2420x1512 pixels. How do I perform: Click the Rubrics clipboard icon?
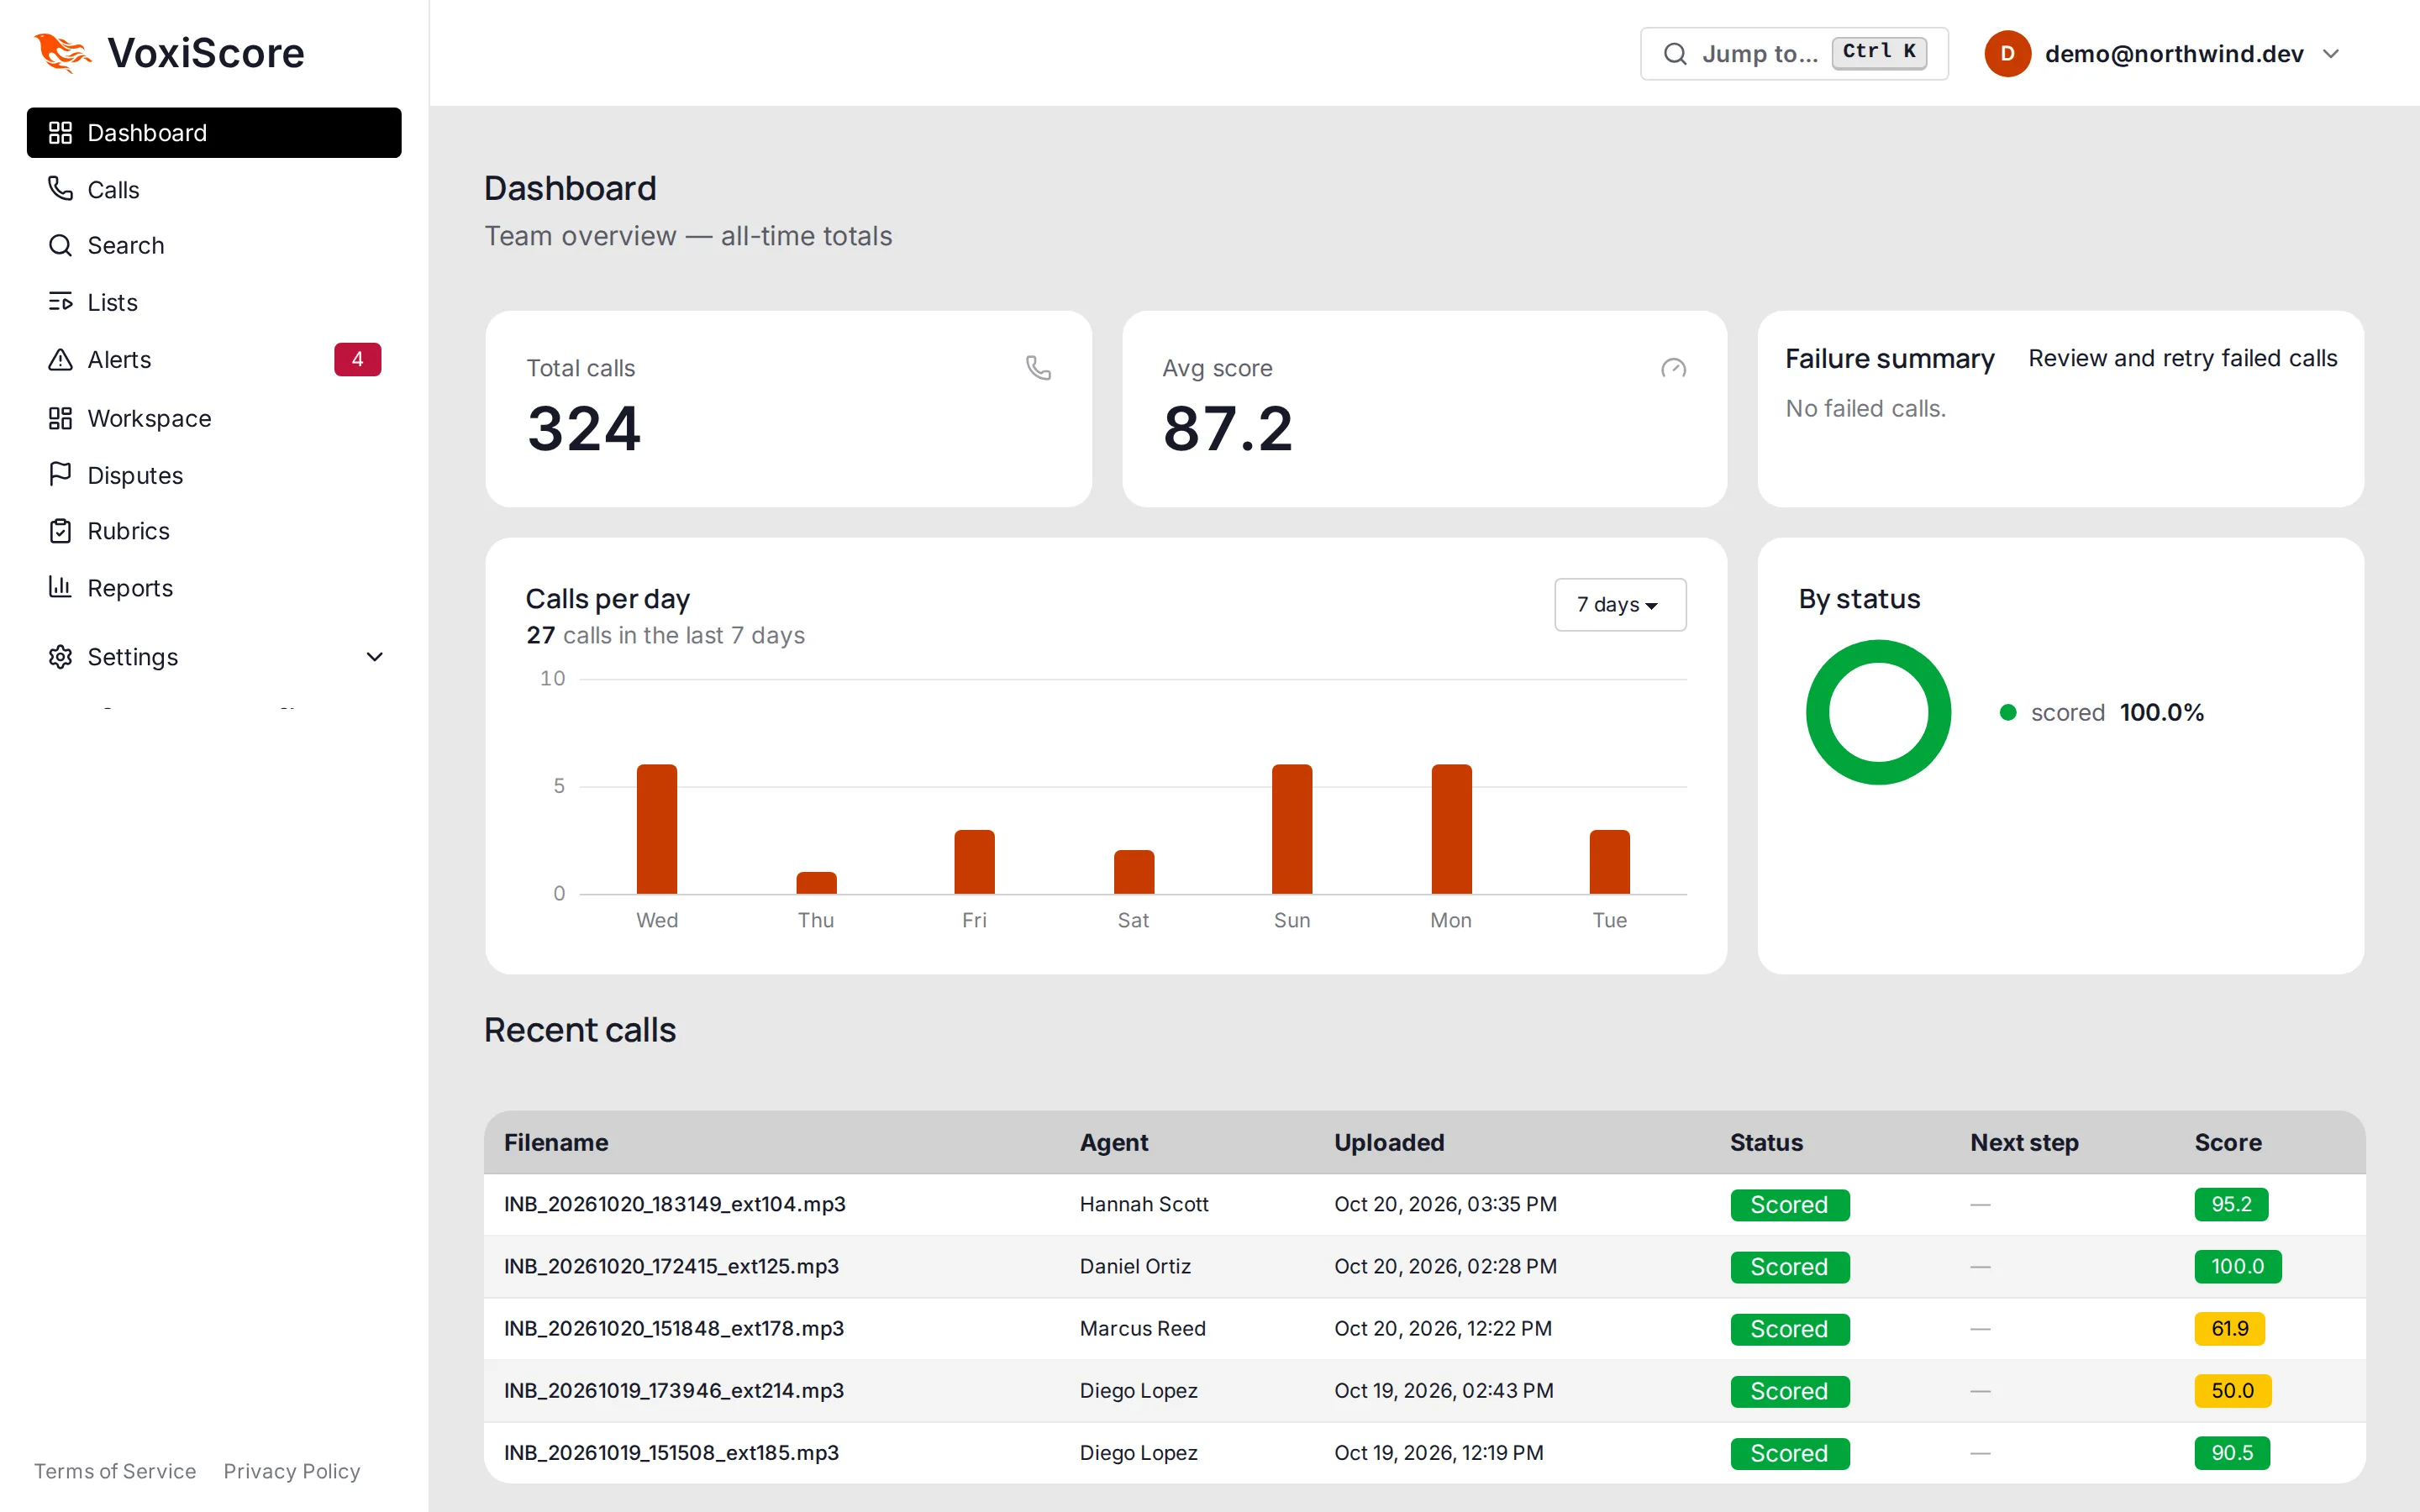[60, 531]
